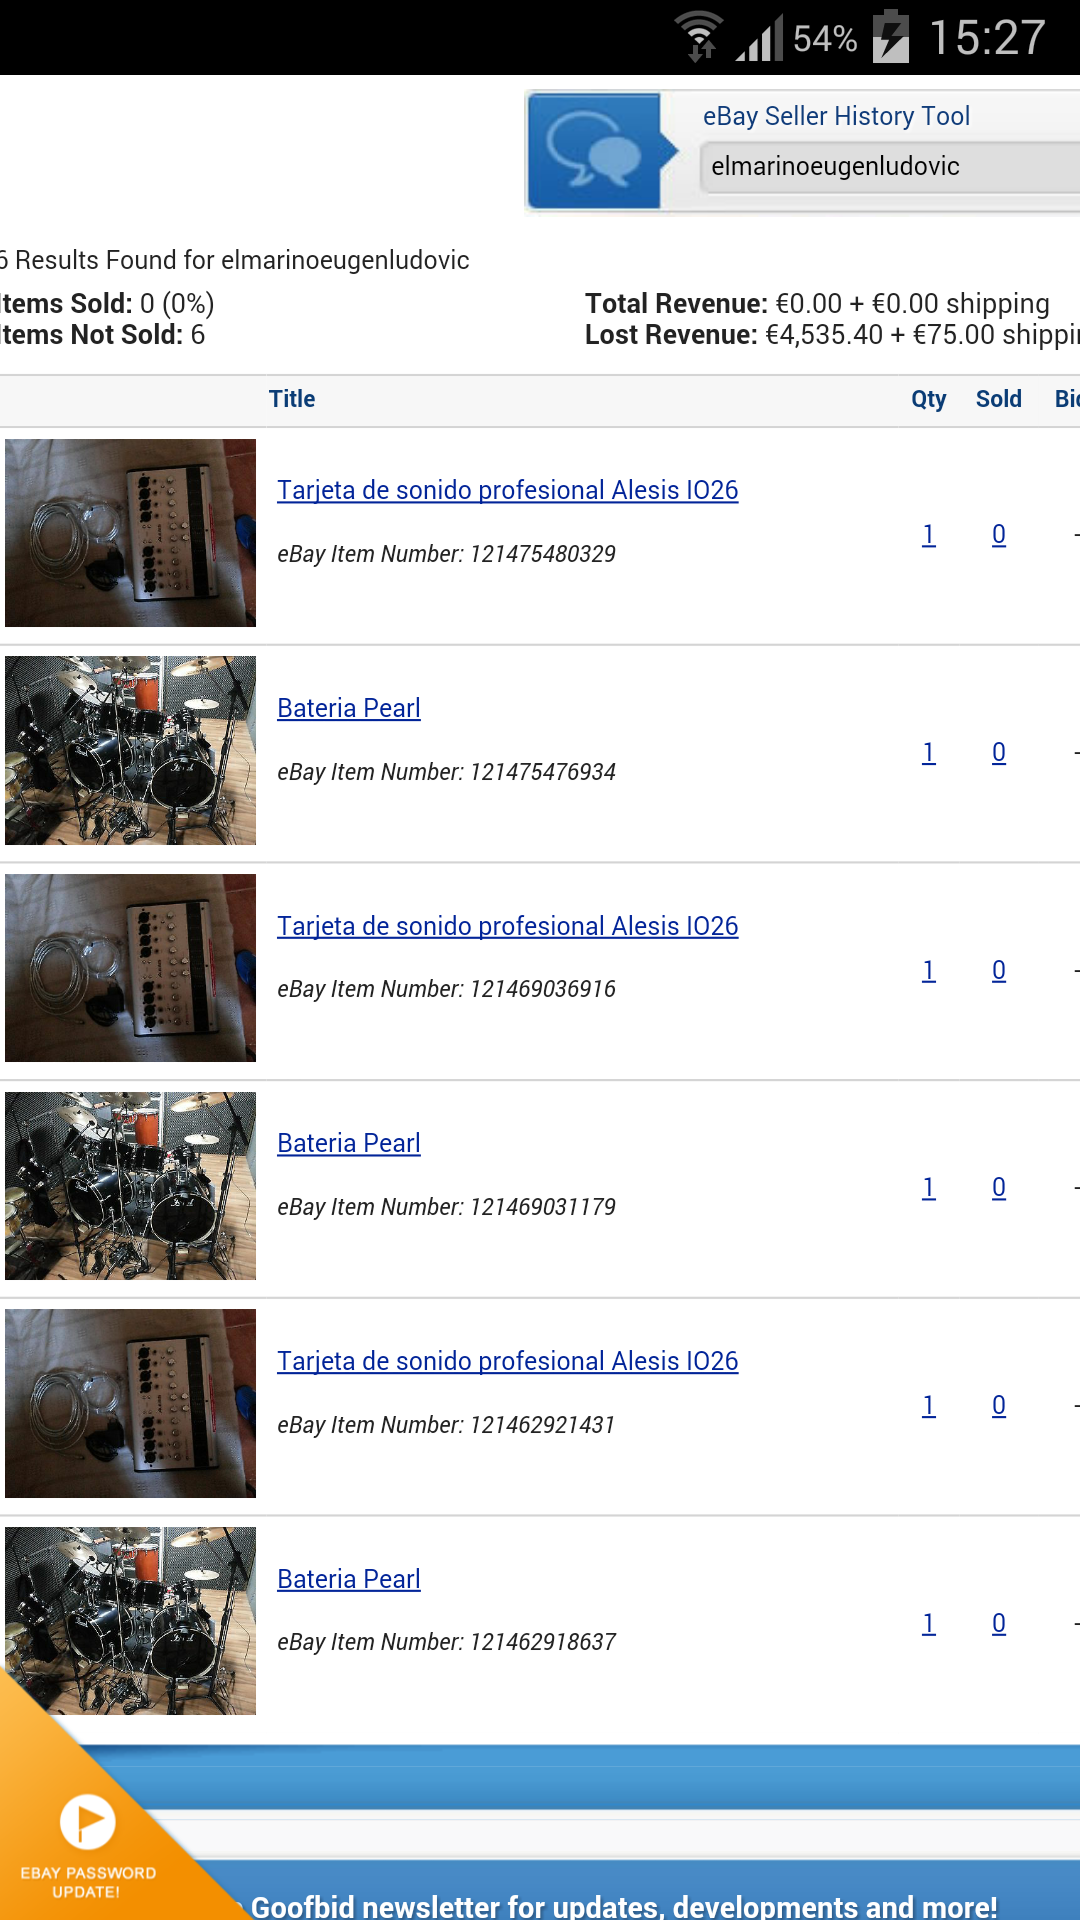Focus the elmarinoeugenludovic seller input field
The height and width of the screenshot is (1920, 1080).
(890, 166)
